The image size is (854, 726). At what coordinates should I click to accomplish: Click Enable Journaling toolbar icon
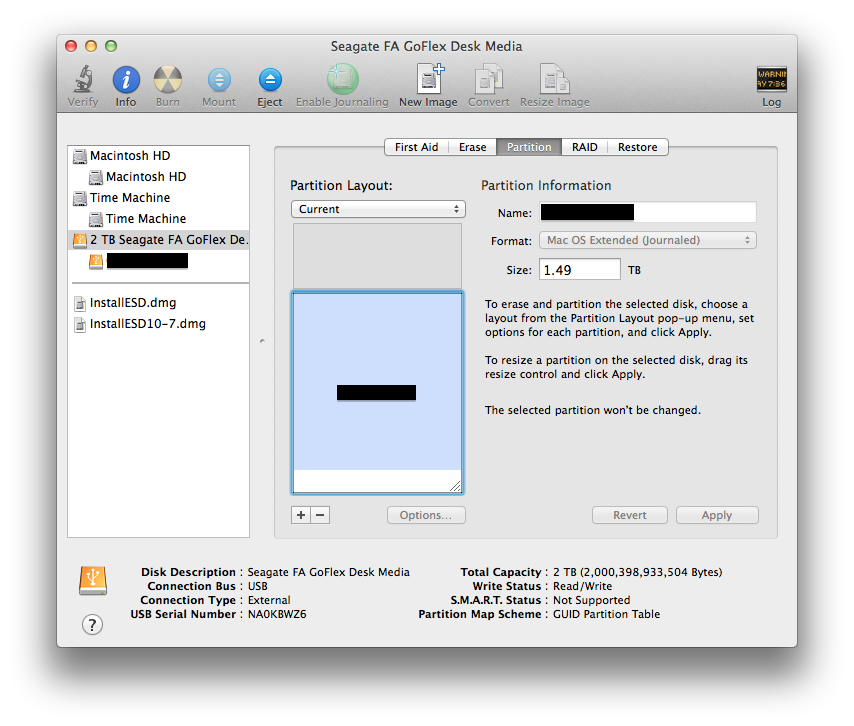(x=343, y=79)
